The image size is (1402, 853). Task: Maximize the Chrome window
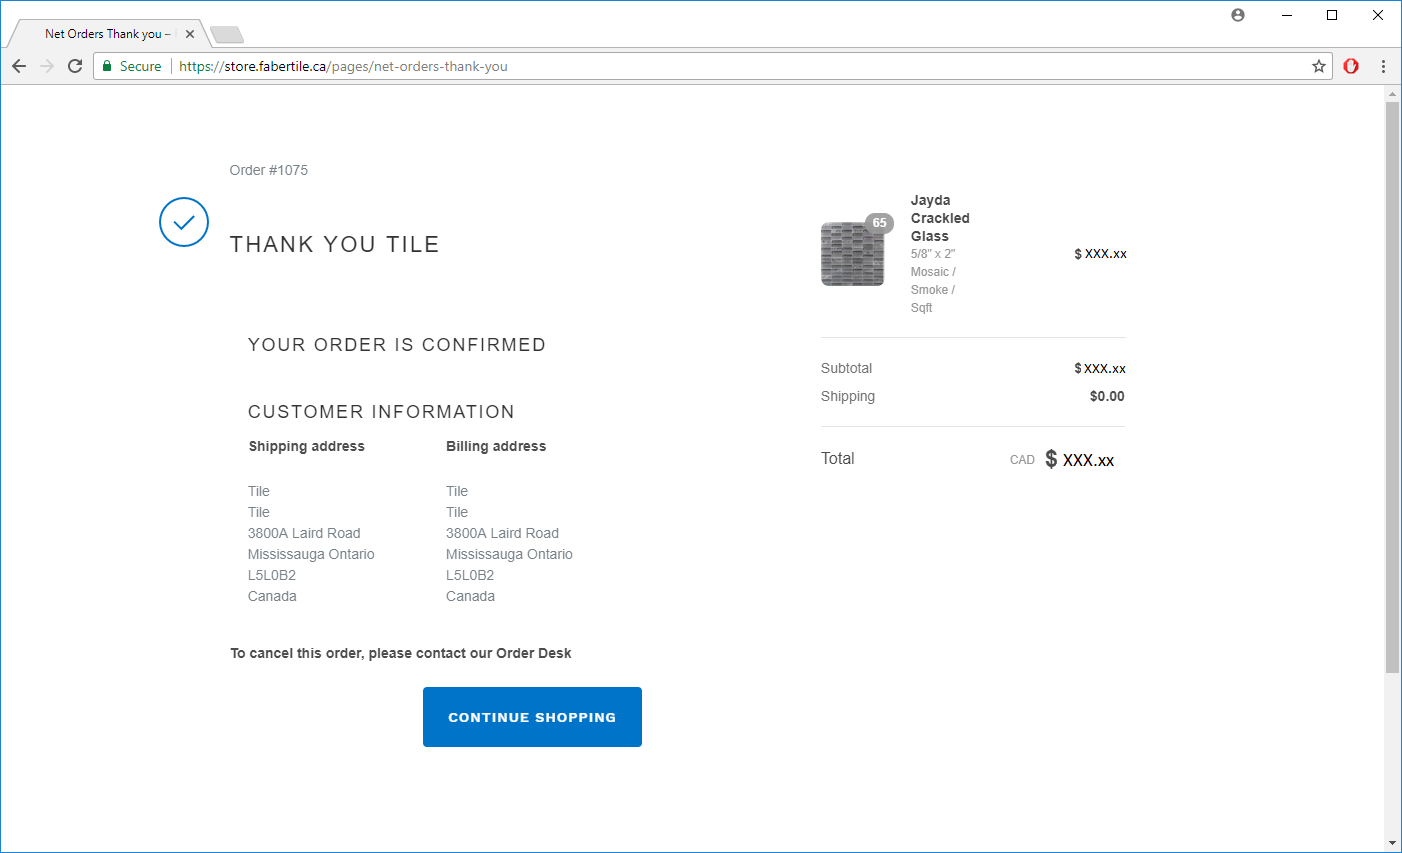pos(1332,15)
